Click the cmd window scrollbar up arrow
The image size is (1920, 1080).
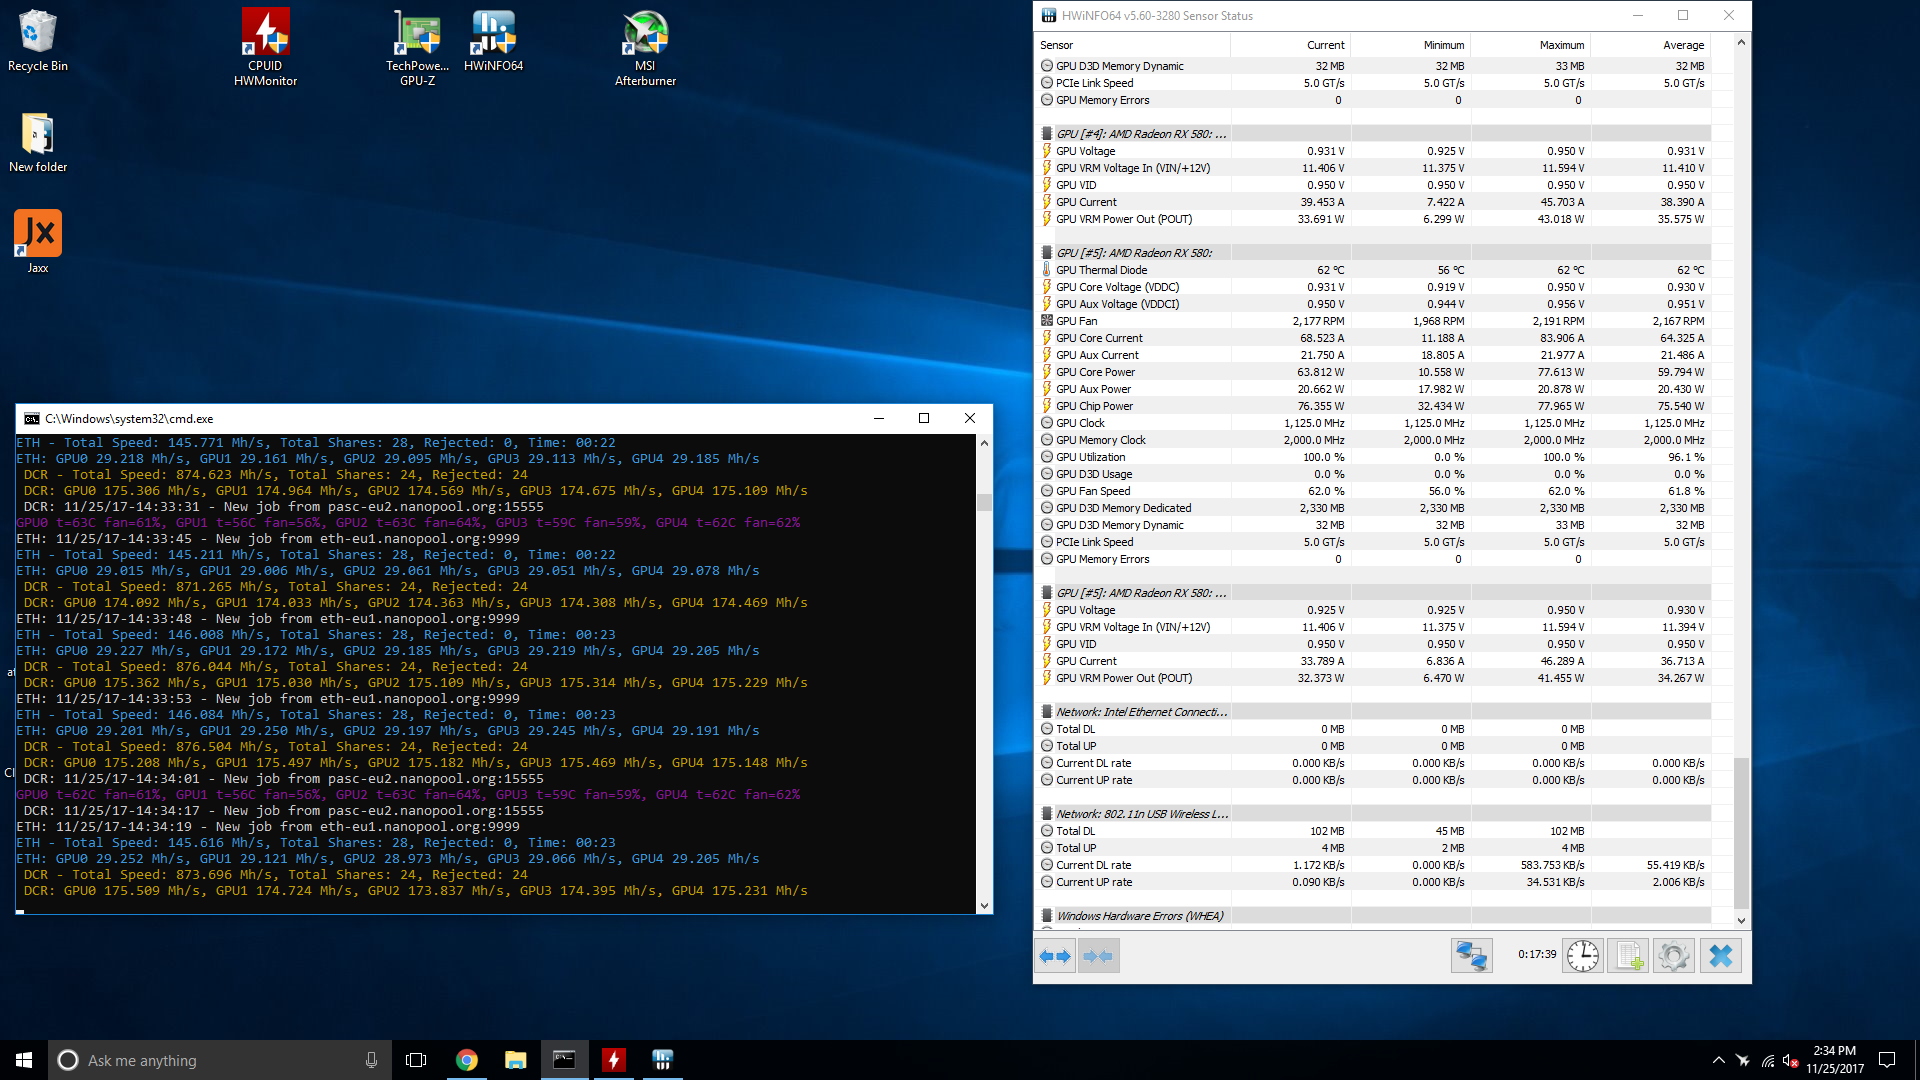(984, 442)
